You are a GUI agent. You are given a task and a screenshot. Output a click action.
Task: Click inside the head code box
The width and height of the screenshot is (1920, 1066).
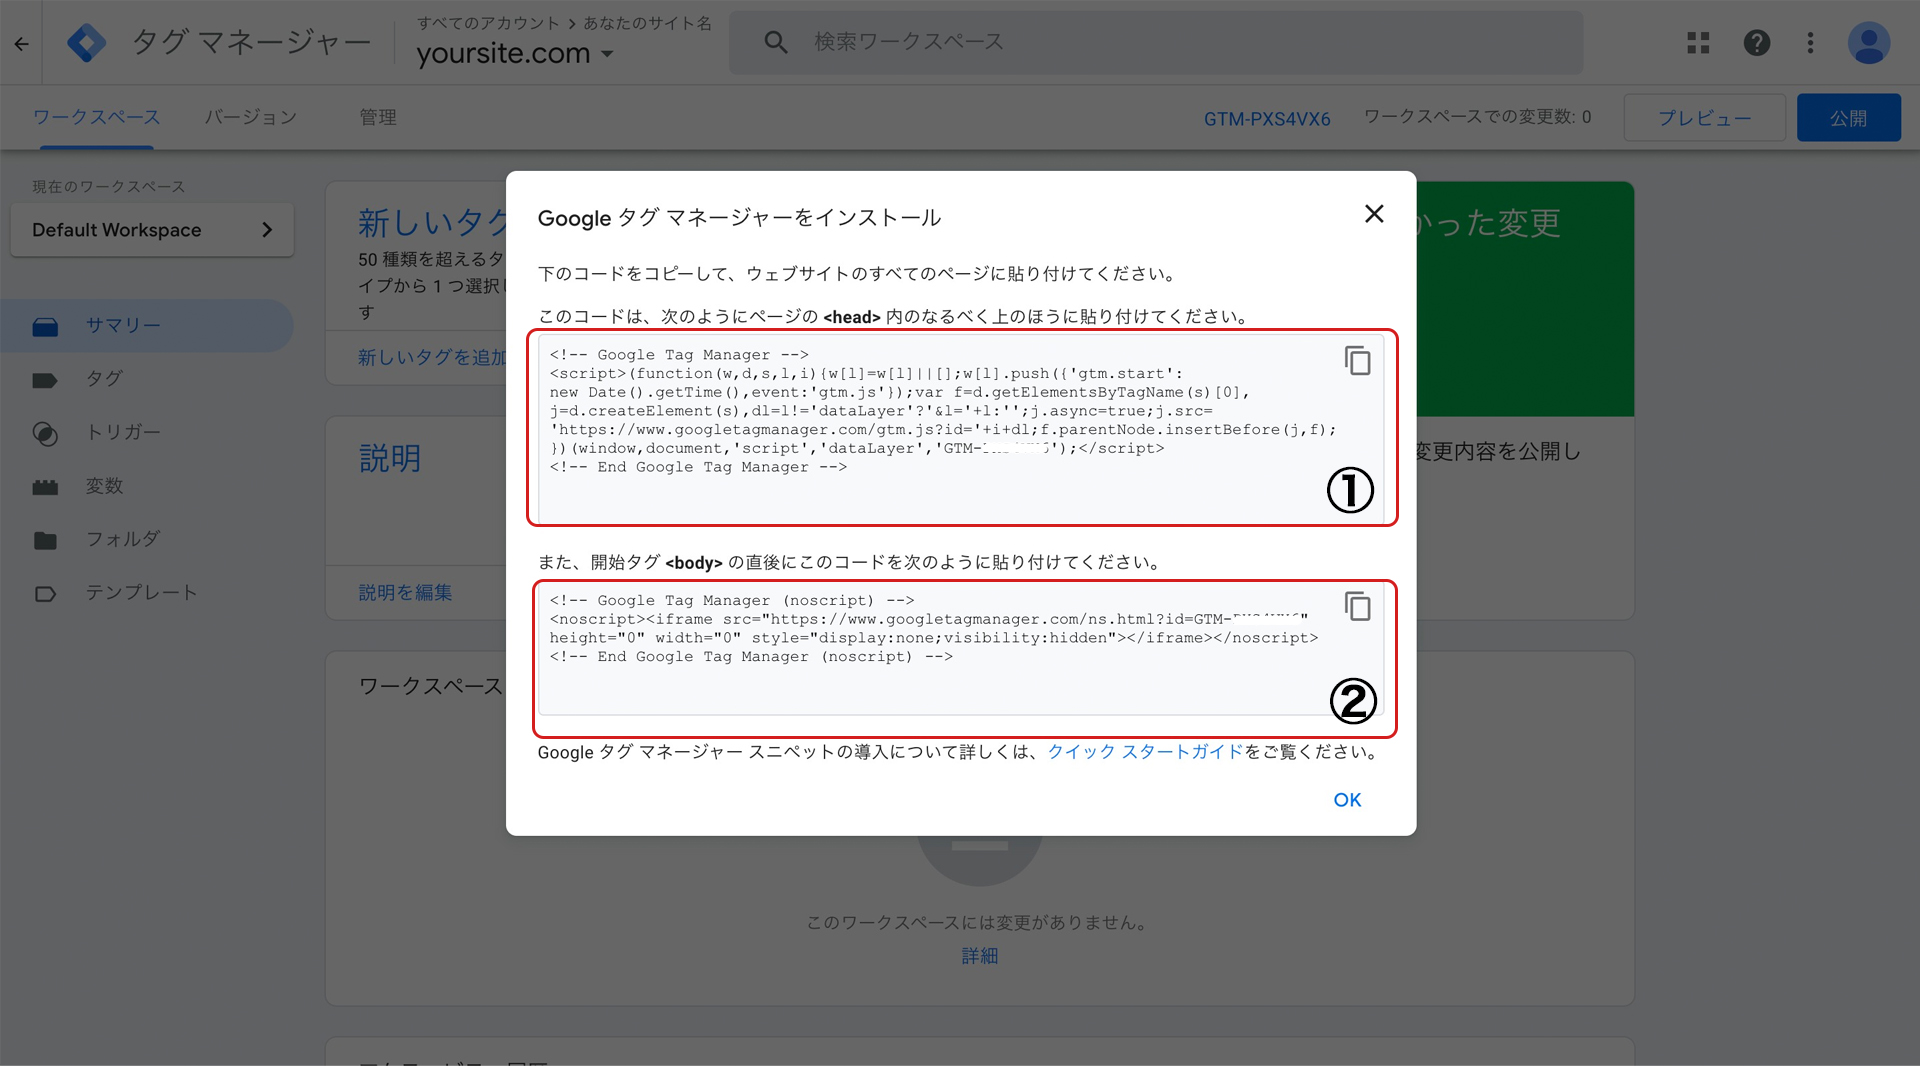click(x=961, y=429)
